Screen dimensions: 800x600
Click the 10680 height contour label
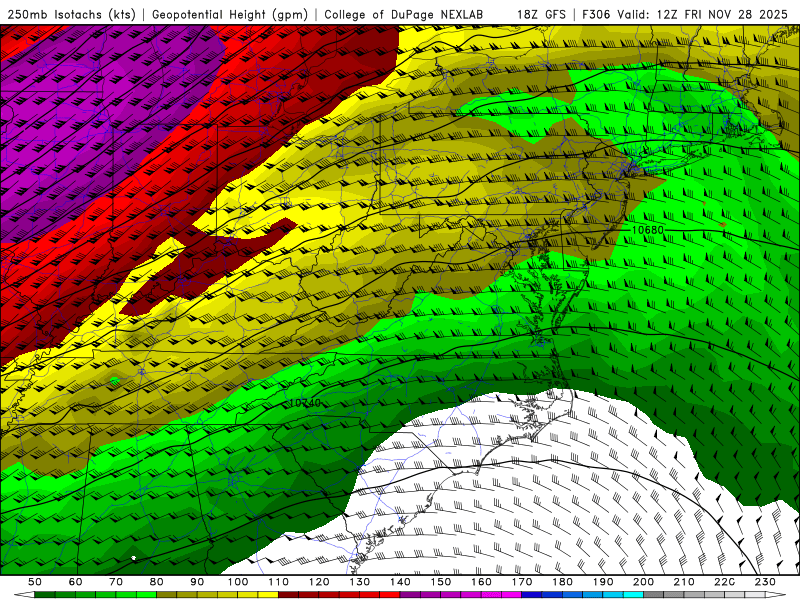(x=647, y=230)
